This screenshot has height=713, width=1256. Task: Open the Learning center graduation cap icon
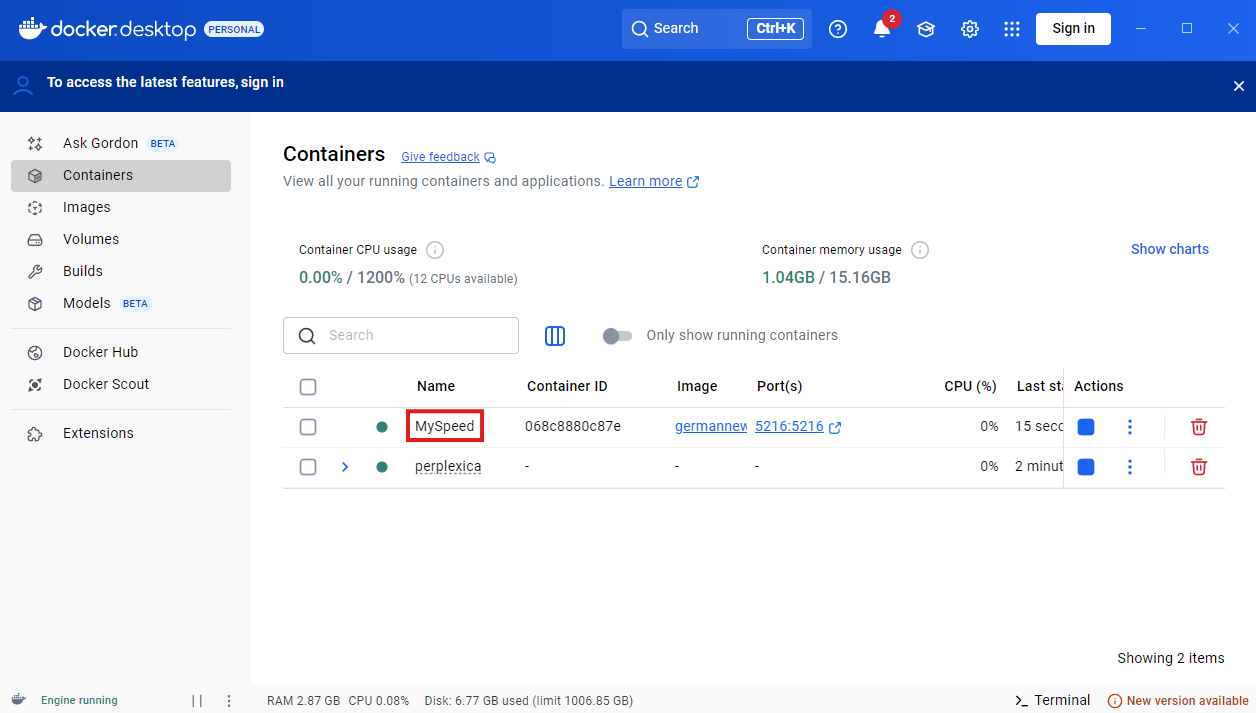click(x=926, y=29)
